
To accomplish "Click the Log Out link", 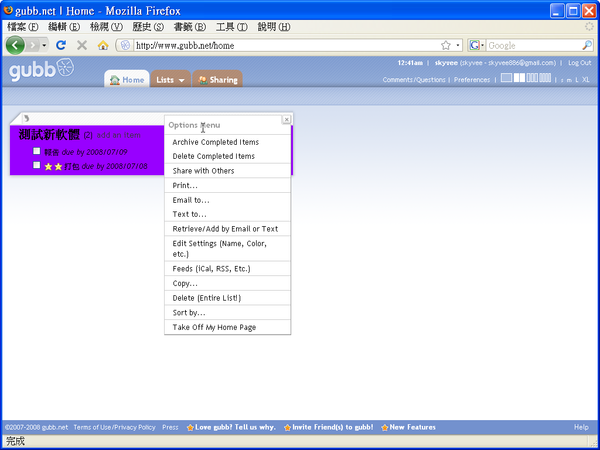I will point(579,63).
